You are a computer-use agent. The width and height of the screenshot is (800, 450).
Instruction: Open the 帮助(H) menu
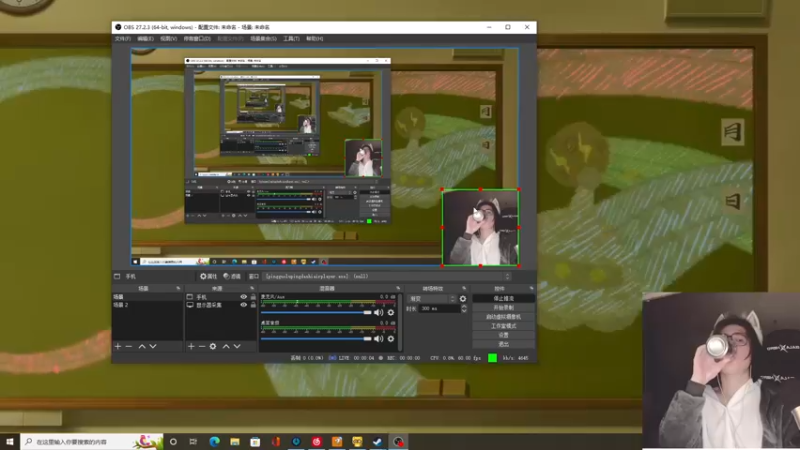coord(315,39)
